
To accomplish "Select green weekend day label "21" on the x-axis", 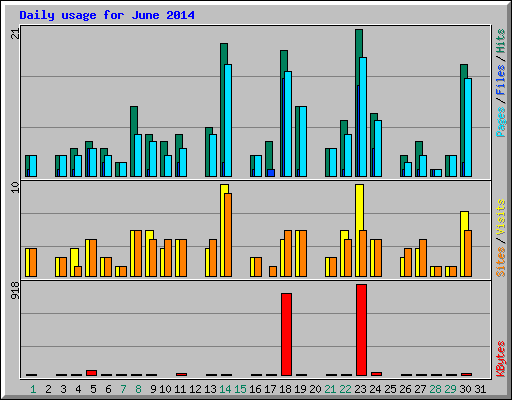I will (x=330, y=389).
